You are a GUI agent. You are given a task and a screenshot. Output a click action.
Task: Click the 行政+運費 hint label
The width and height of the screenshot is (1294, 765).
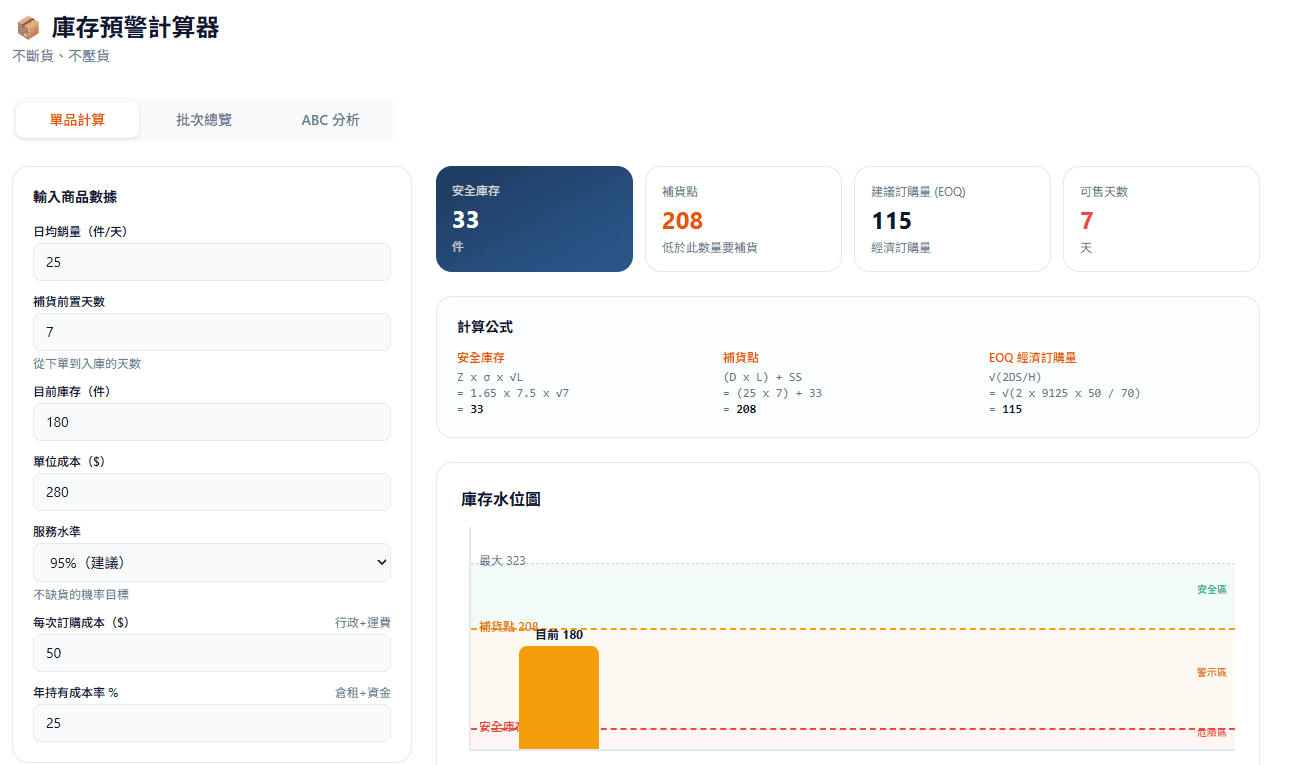(363, 622)
